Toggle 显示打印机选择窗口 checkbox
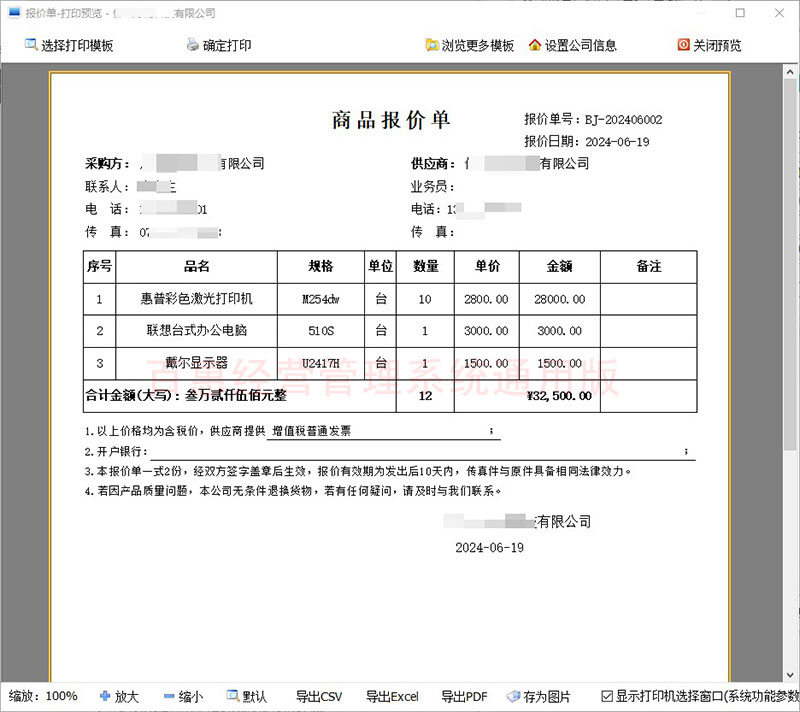The width and height of the screenshot is (800, 712). 607,696
